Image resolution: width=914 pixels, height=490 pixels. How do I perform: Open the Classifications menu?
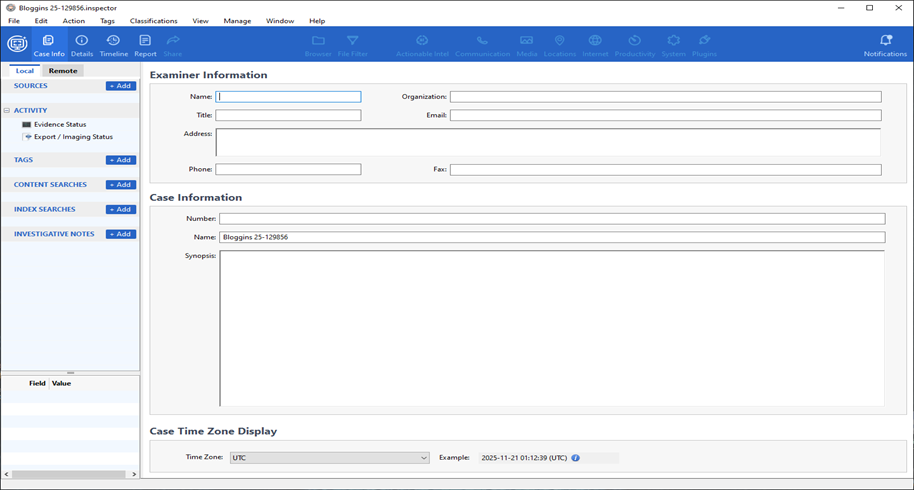pos(153,21)
